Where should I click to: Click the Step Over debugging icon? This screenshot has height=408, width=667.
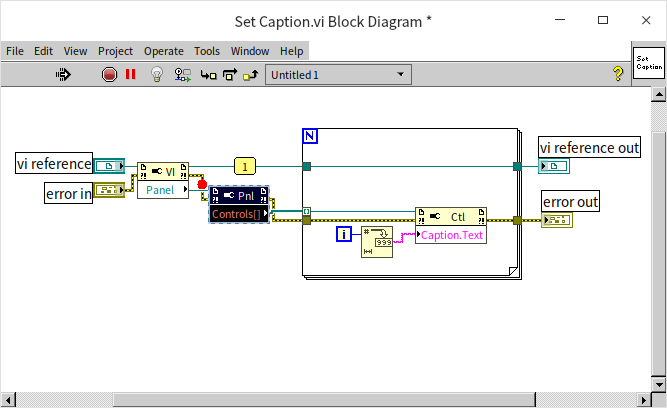tap(229, 74)
